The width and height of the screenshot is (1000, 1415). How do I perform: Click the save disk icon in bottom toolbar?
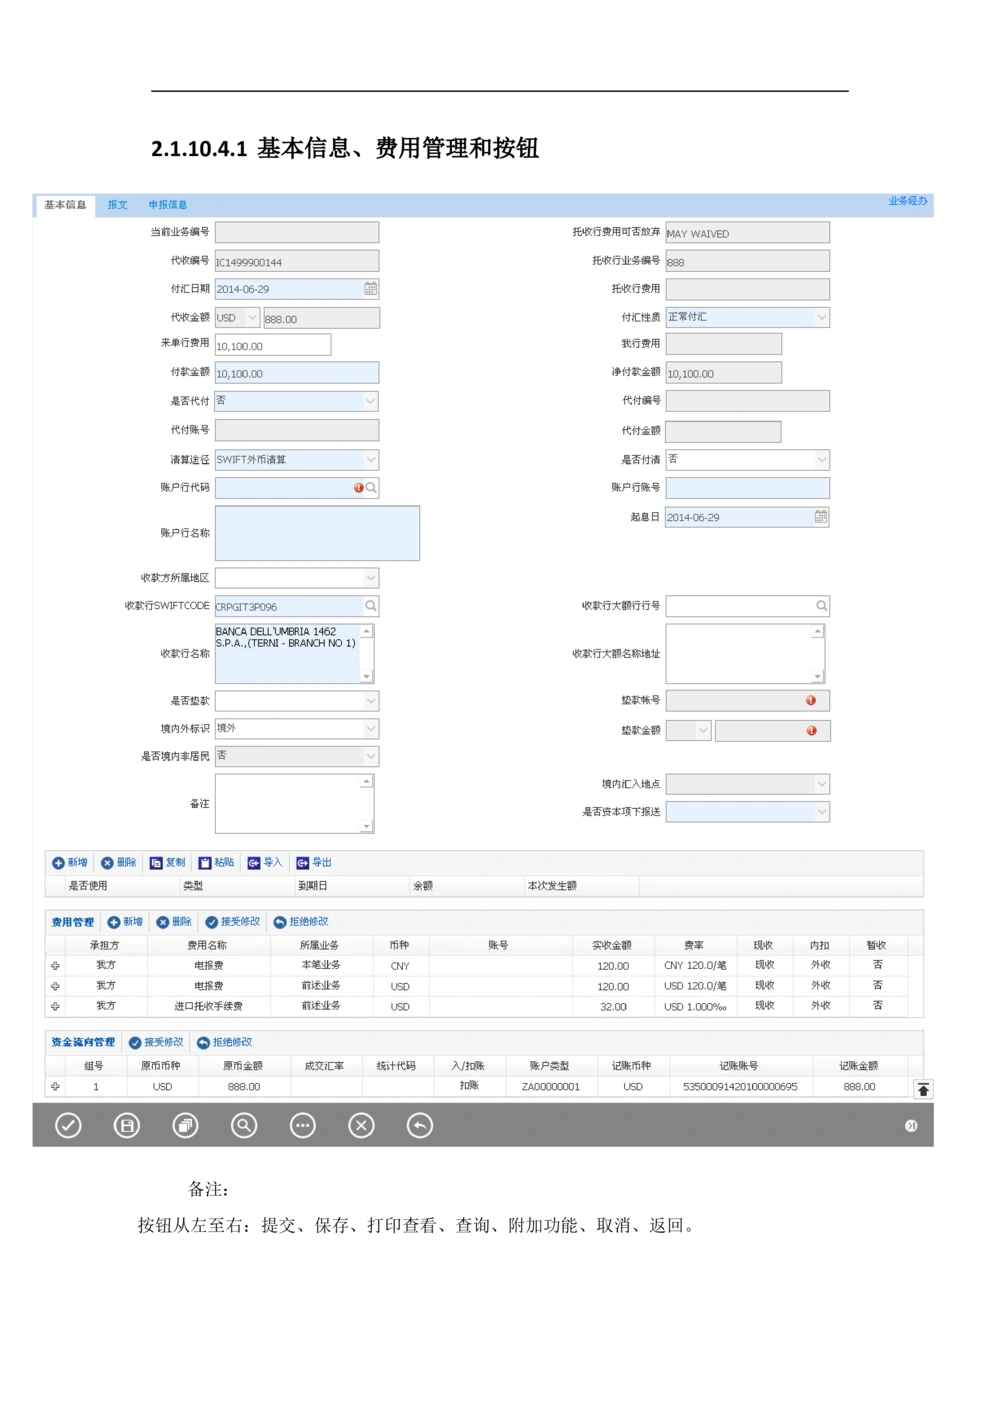pos(127,1126)
